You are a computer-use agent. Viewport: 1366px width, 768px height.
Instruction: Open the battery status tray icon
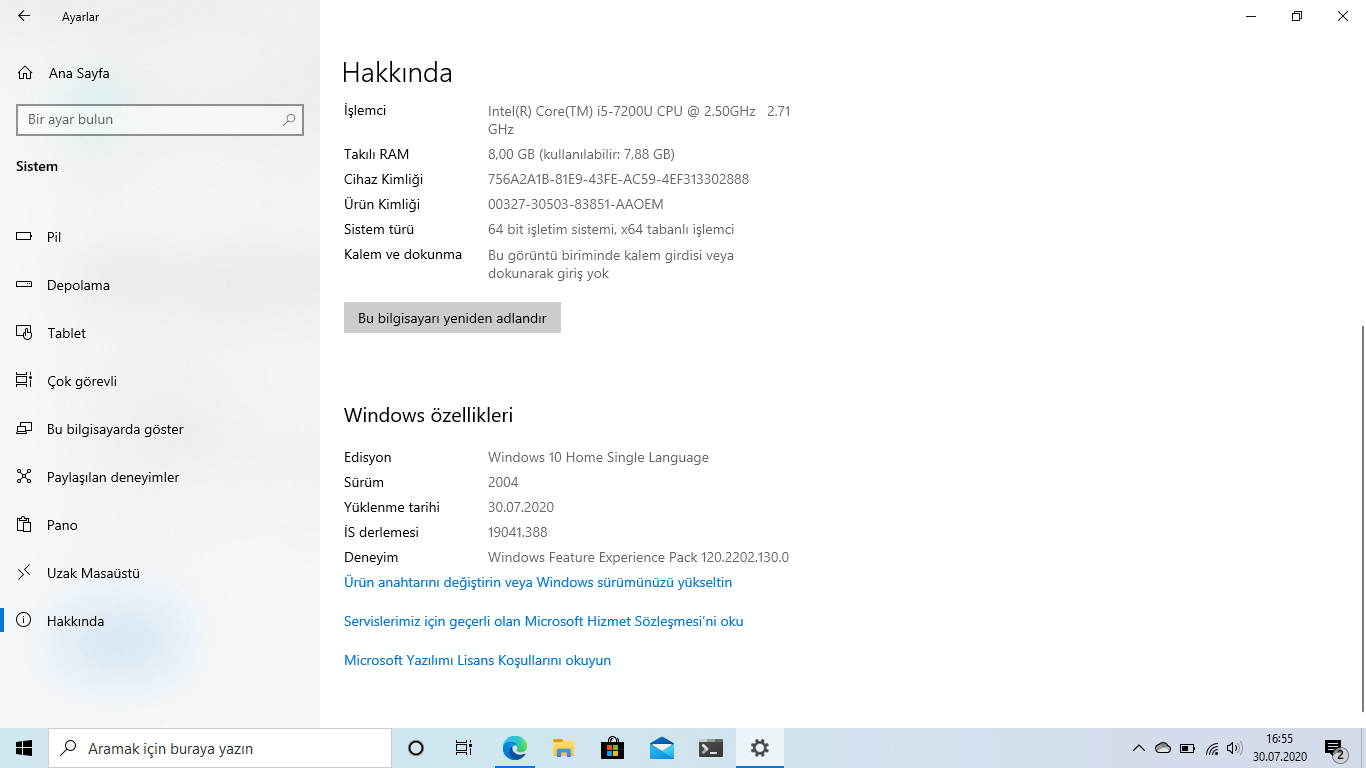pyautogui.click(x=1187, y=748)
